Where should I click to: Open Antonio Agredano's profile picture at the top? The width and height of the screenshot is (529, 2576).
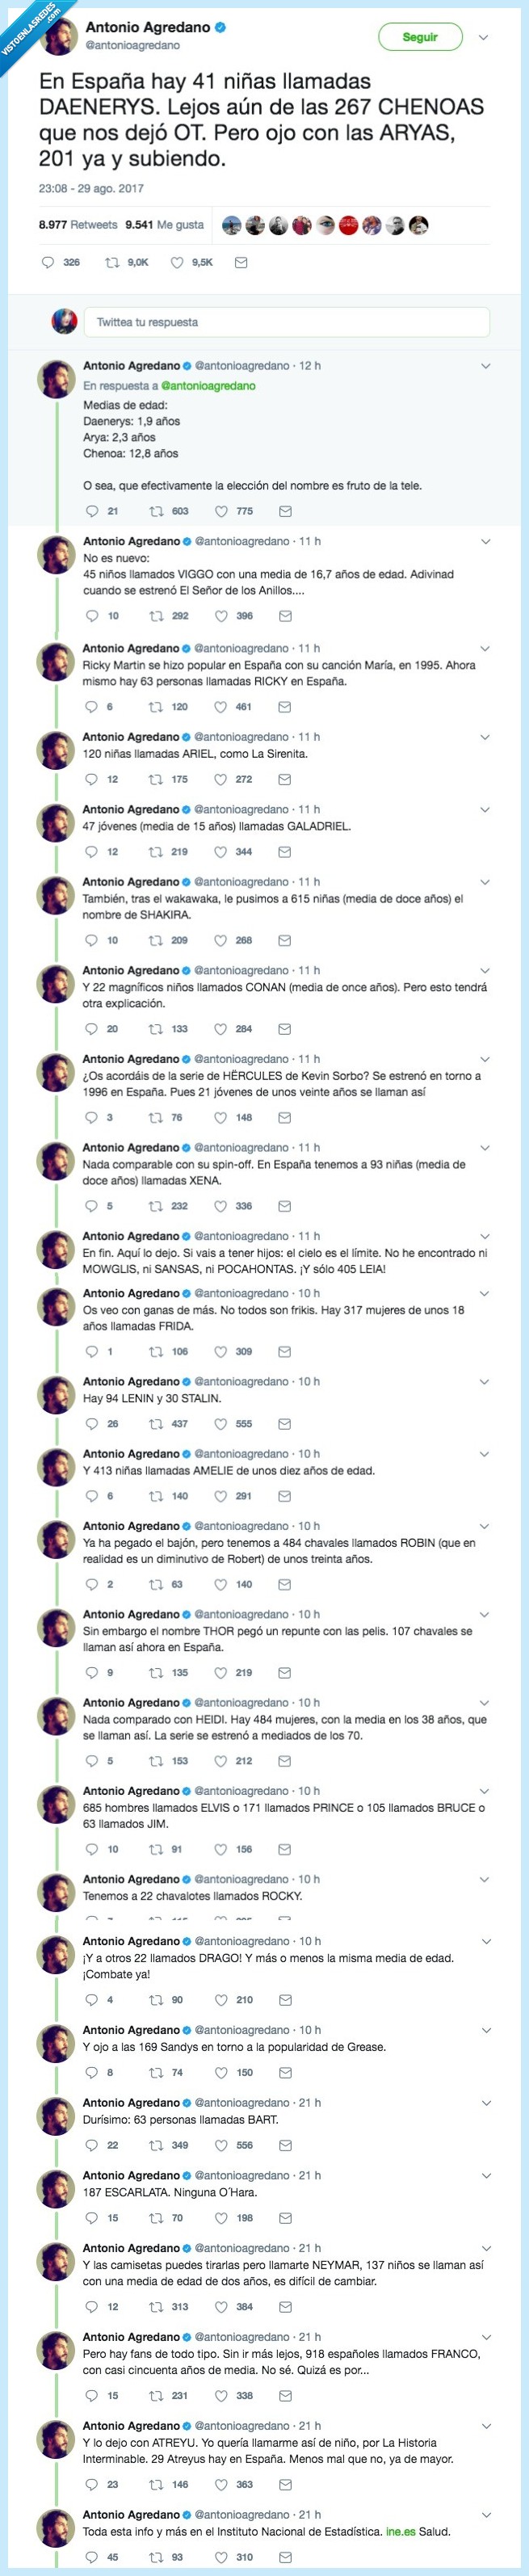[x=57, y=37]
